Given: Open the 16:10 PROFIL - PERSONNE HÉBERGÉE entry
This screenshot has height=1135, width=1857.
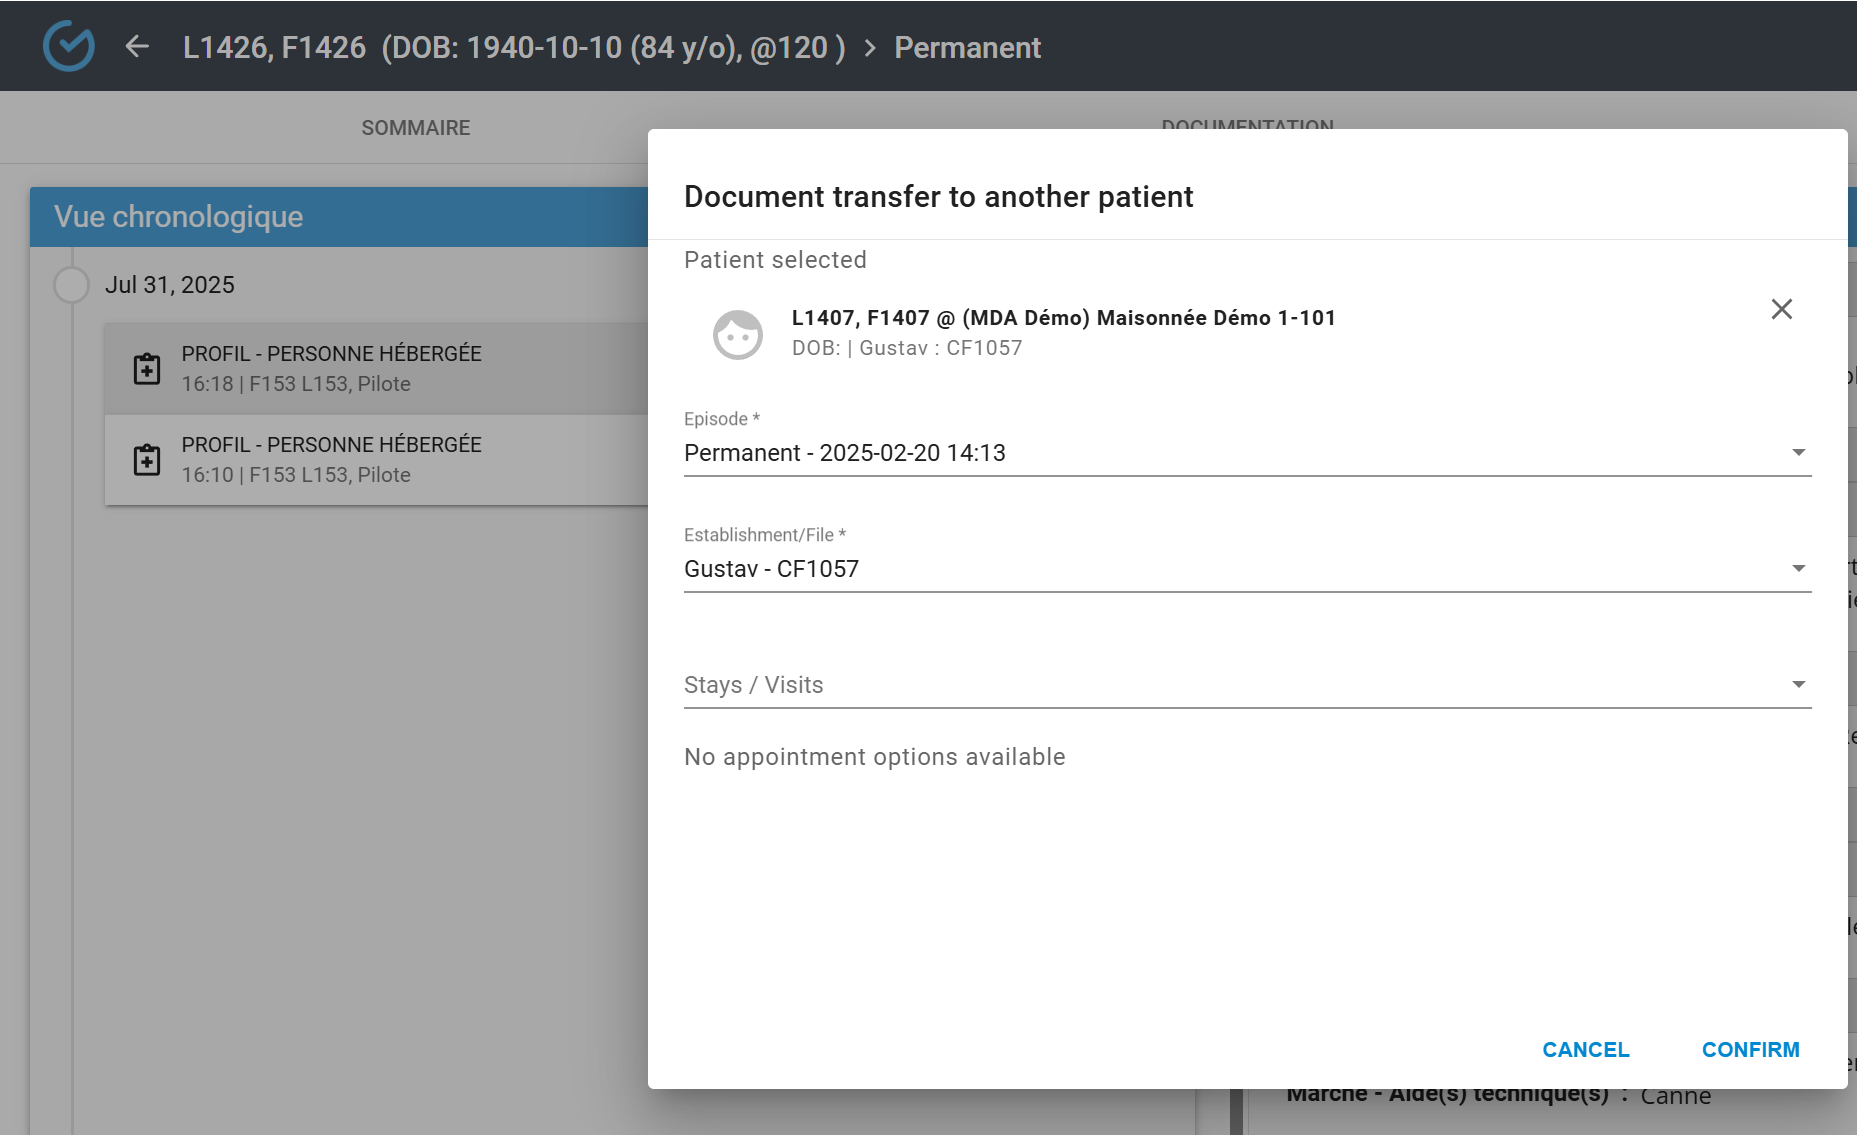Looking at the screenshot, I should pyautogui.click(x=380, y=460).
